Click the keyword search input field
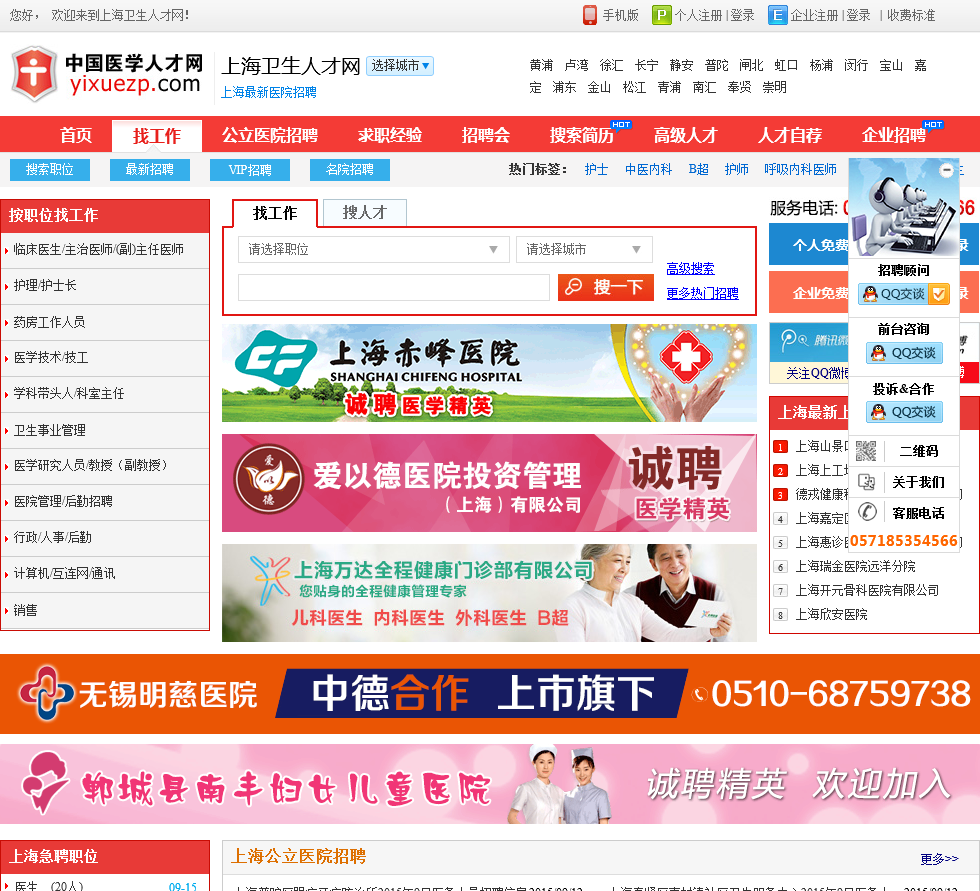 [394, 287]
